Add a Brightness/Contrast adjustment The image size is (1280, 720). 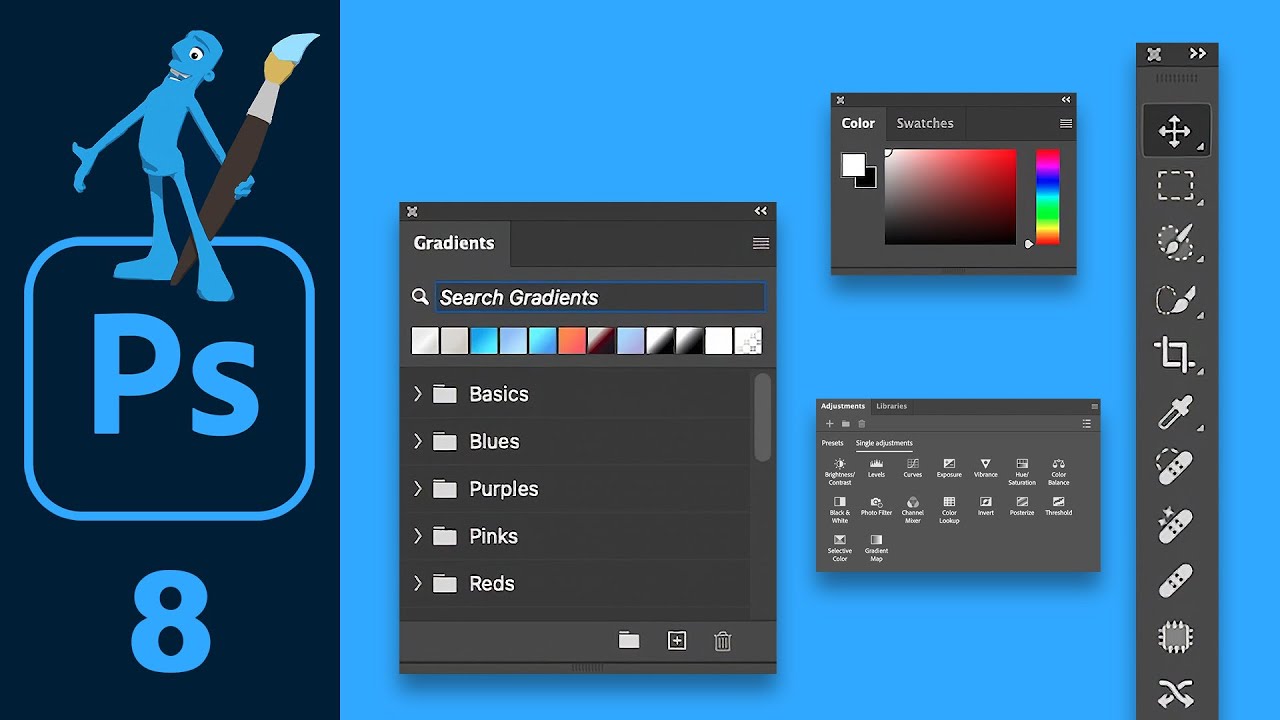pos(840,471)
